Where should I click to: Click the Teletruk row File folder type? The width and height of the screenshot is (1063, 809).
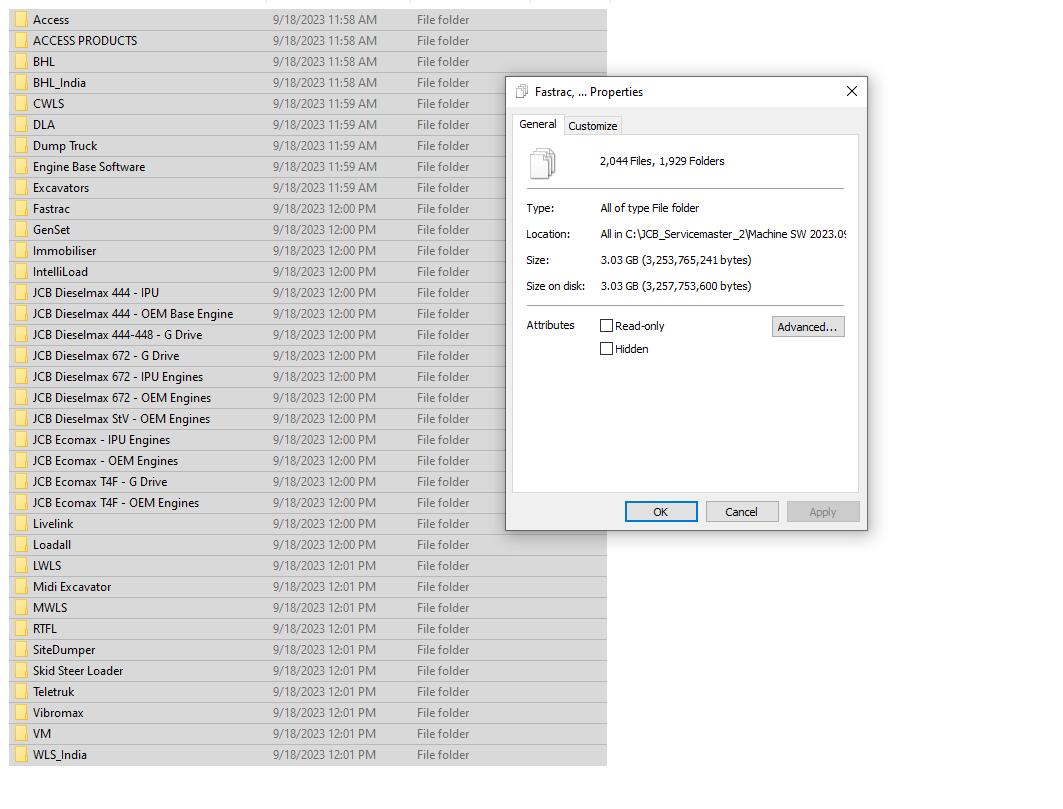(x=443, y=692)
